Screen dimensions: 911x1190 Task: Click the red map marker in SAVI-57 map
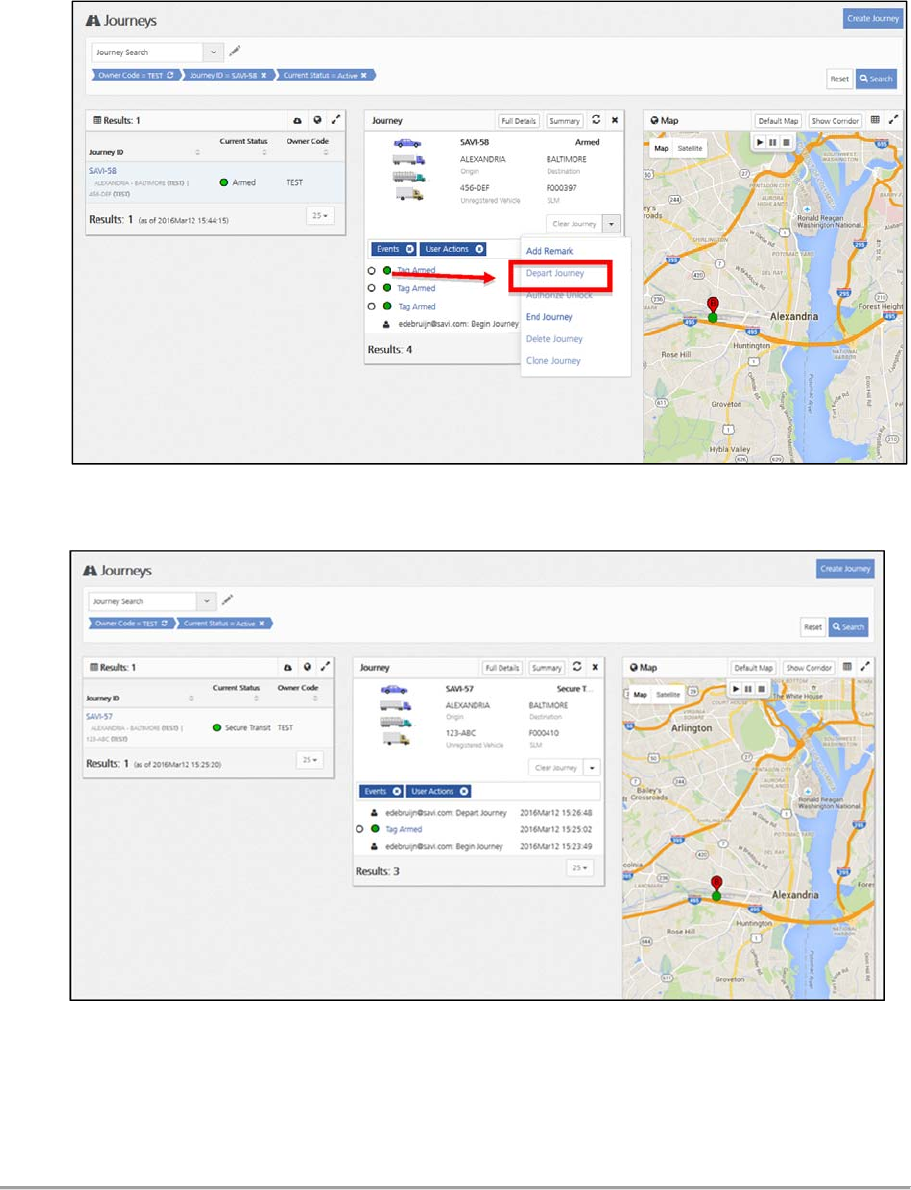click(717, 883)
